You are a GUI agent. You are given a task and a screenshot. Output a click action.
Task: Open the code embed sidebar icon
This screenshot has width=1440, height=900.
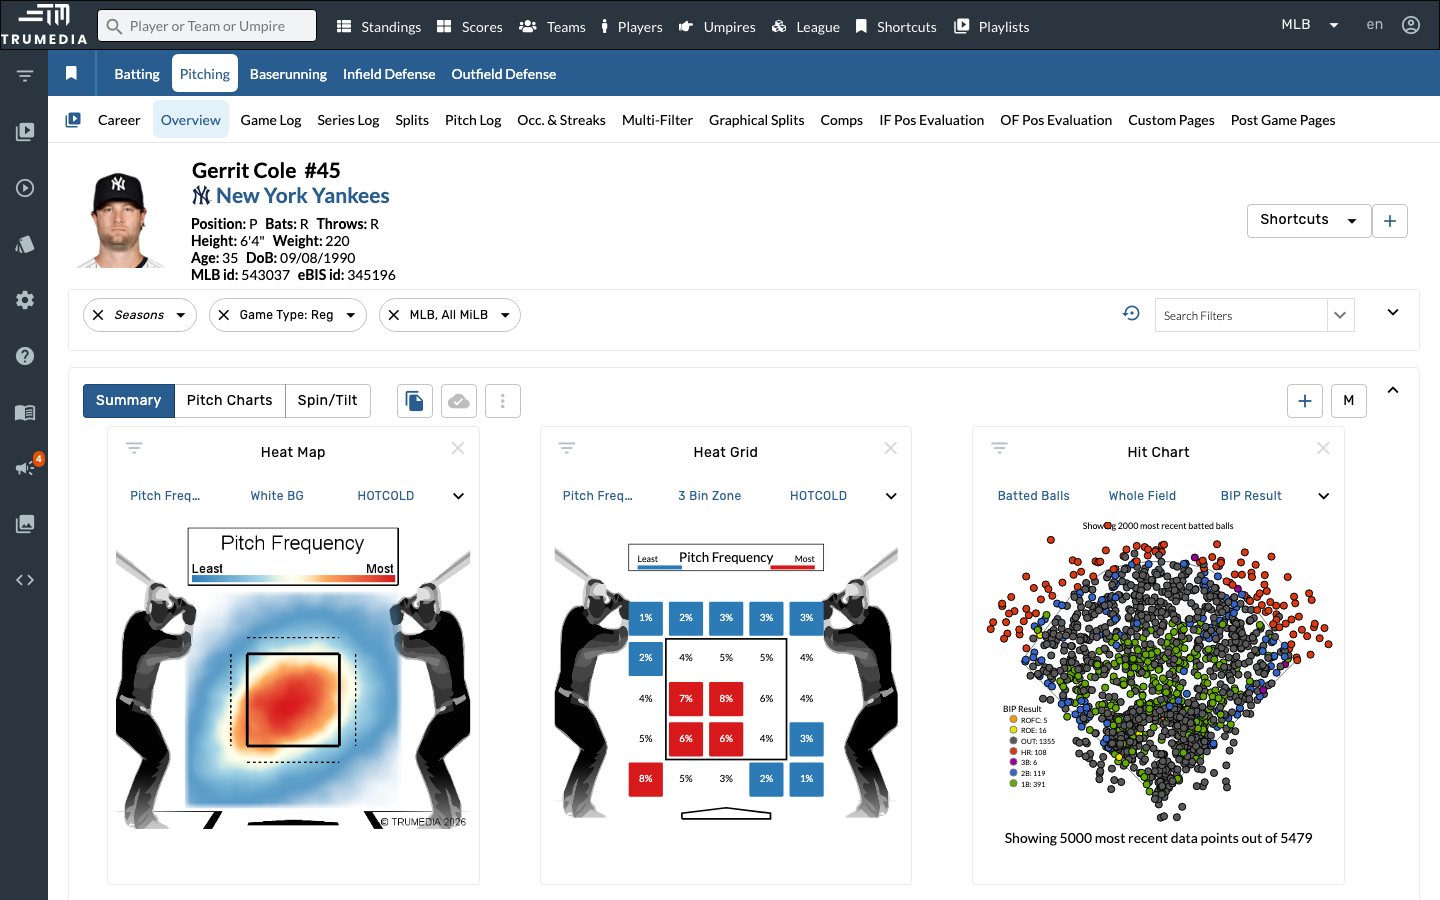(x=25, y=580)
